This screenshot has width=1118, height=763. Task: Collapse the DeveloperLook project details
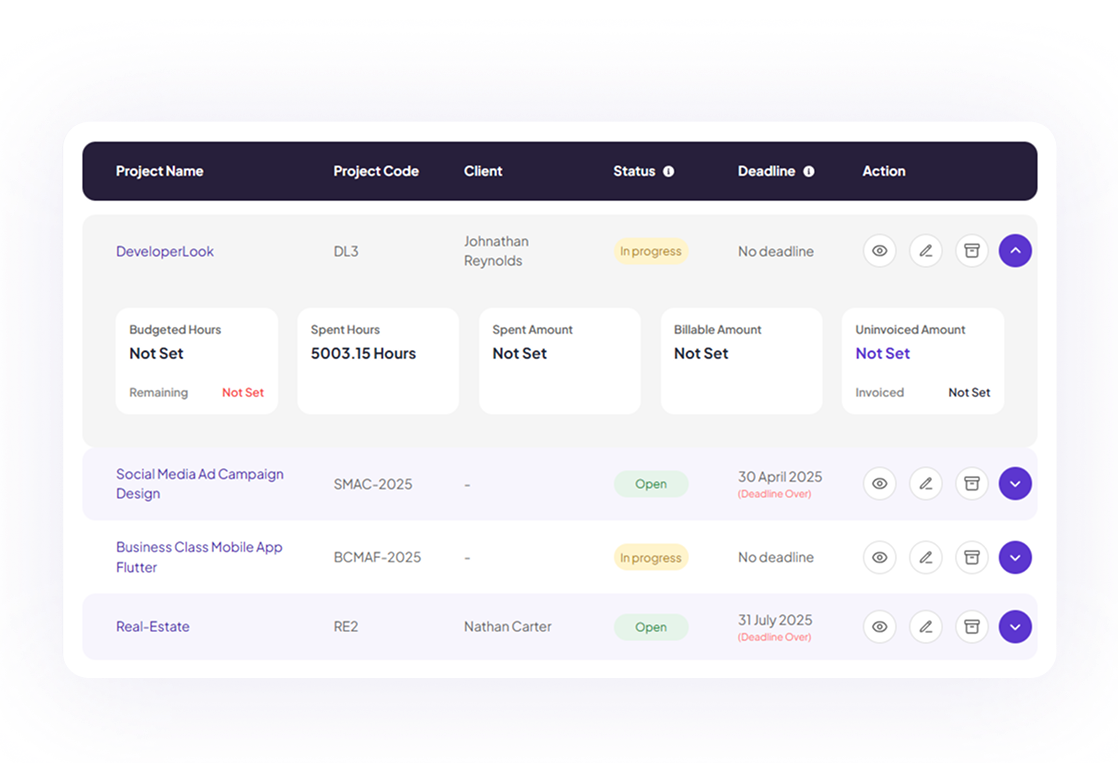(1015, 251)
